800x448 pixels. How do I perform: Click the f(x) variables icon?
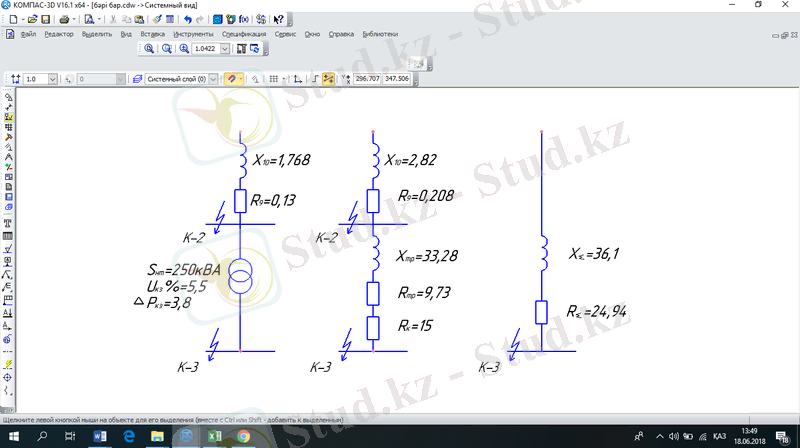click(x=245, y=19)
